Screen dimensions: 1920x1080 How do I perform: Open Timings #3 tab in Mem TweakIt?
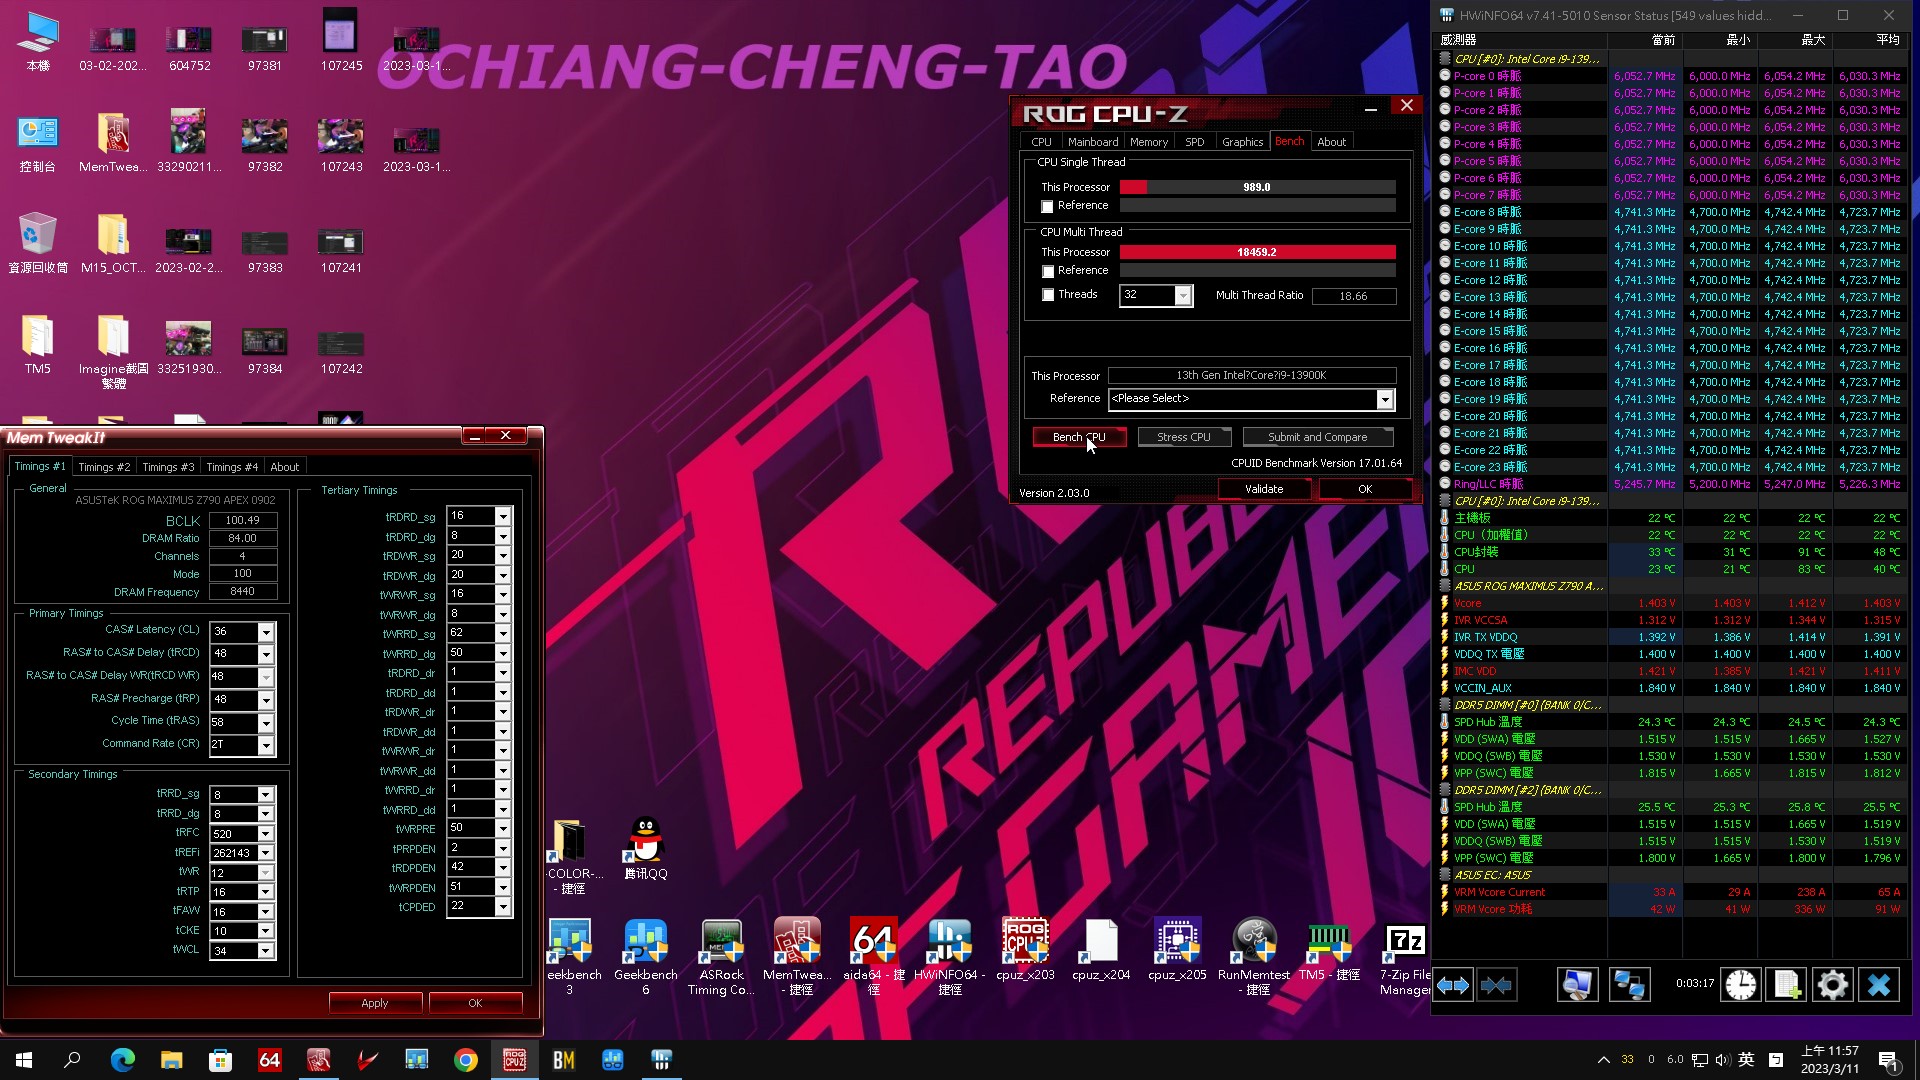pyautogui.click(x=168, y=467)
